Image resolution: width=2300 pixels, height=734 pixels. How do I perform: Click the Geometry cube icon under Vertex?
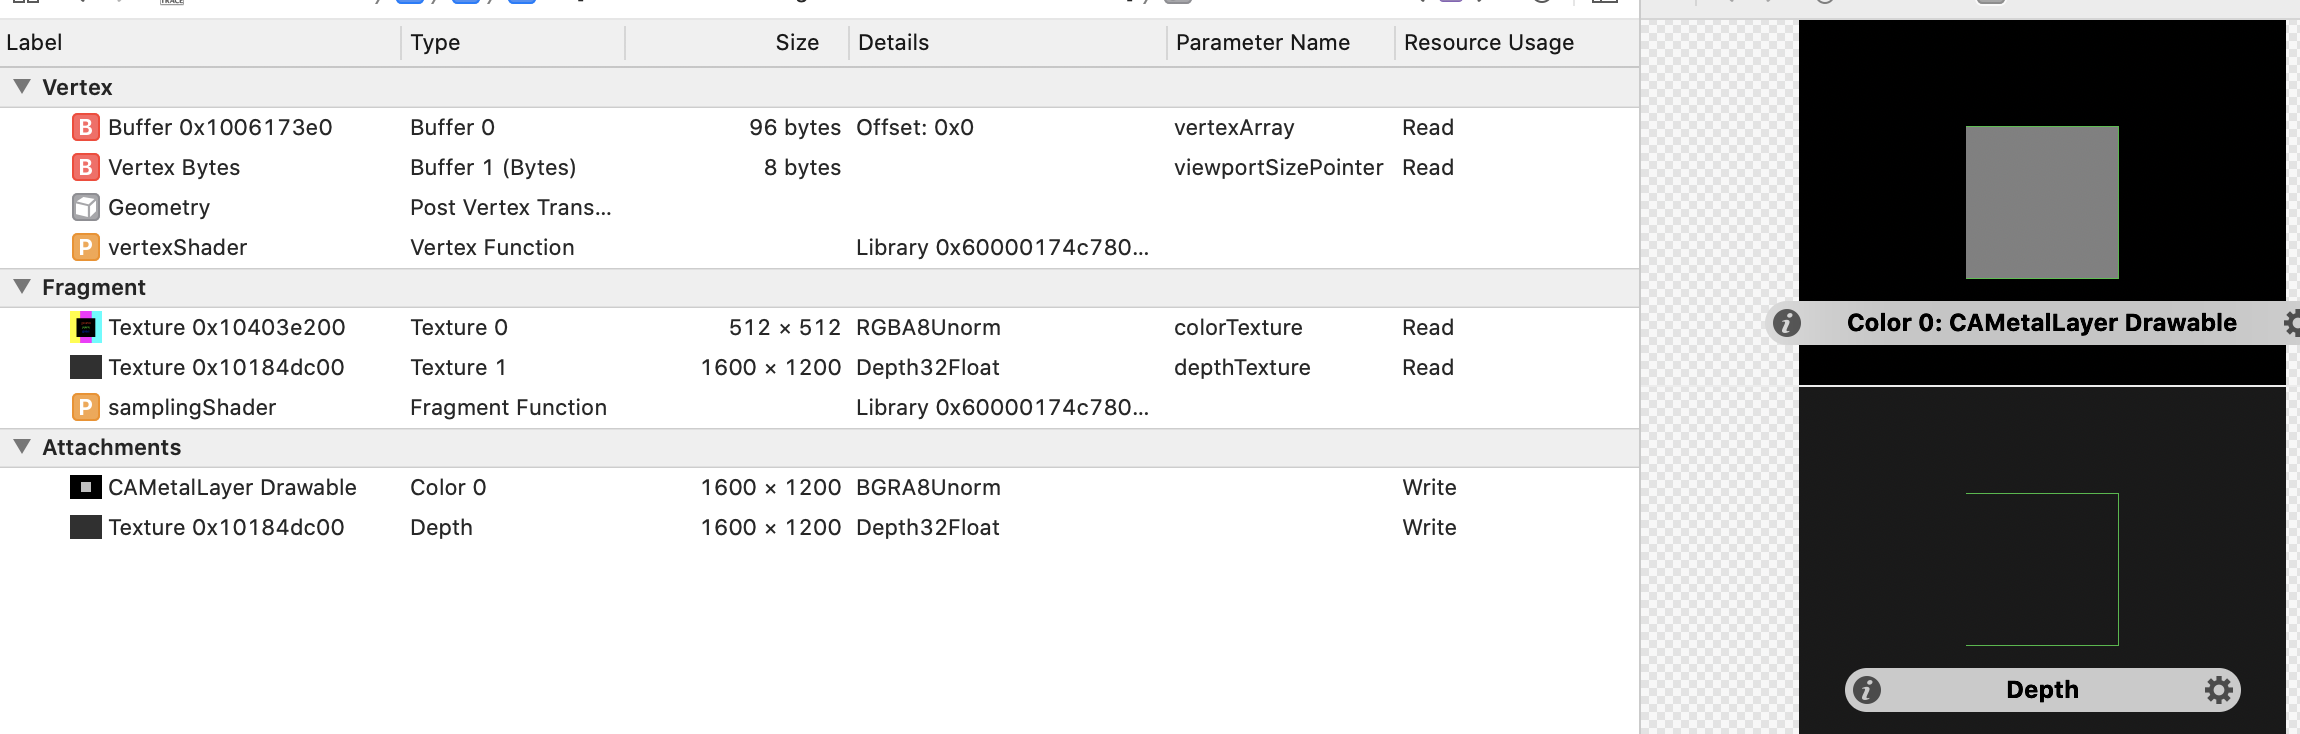[x=85, y=207]
